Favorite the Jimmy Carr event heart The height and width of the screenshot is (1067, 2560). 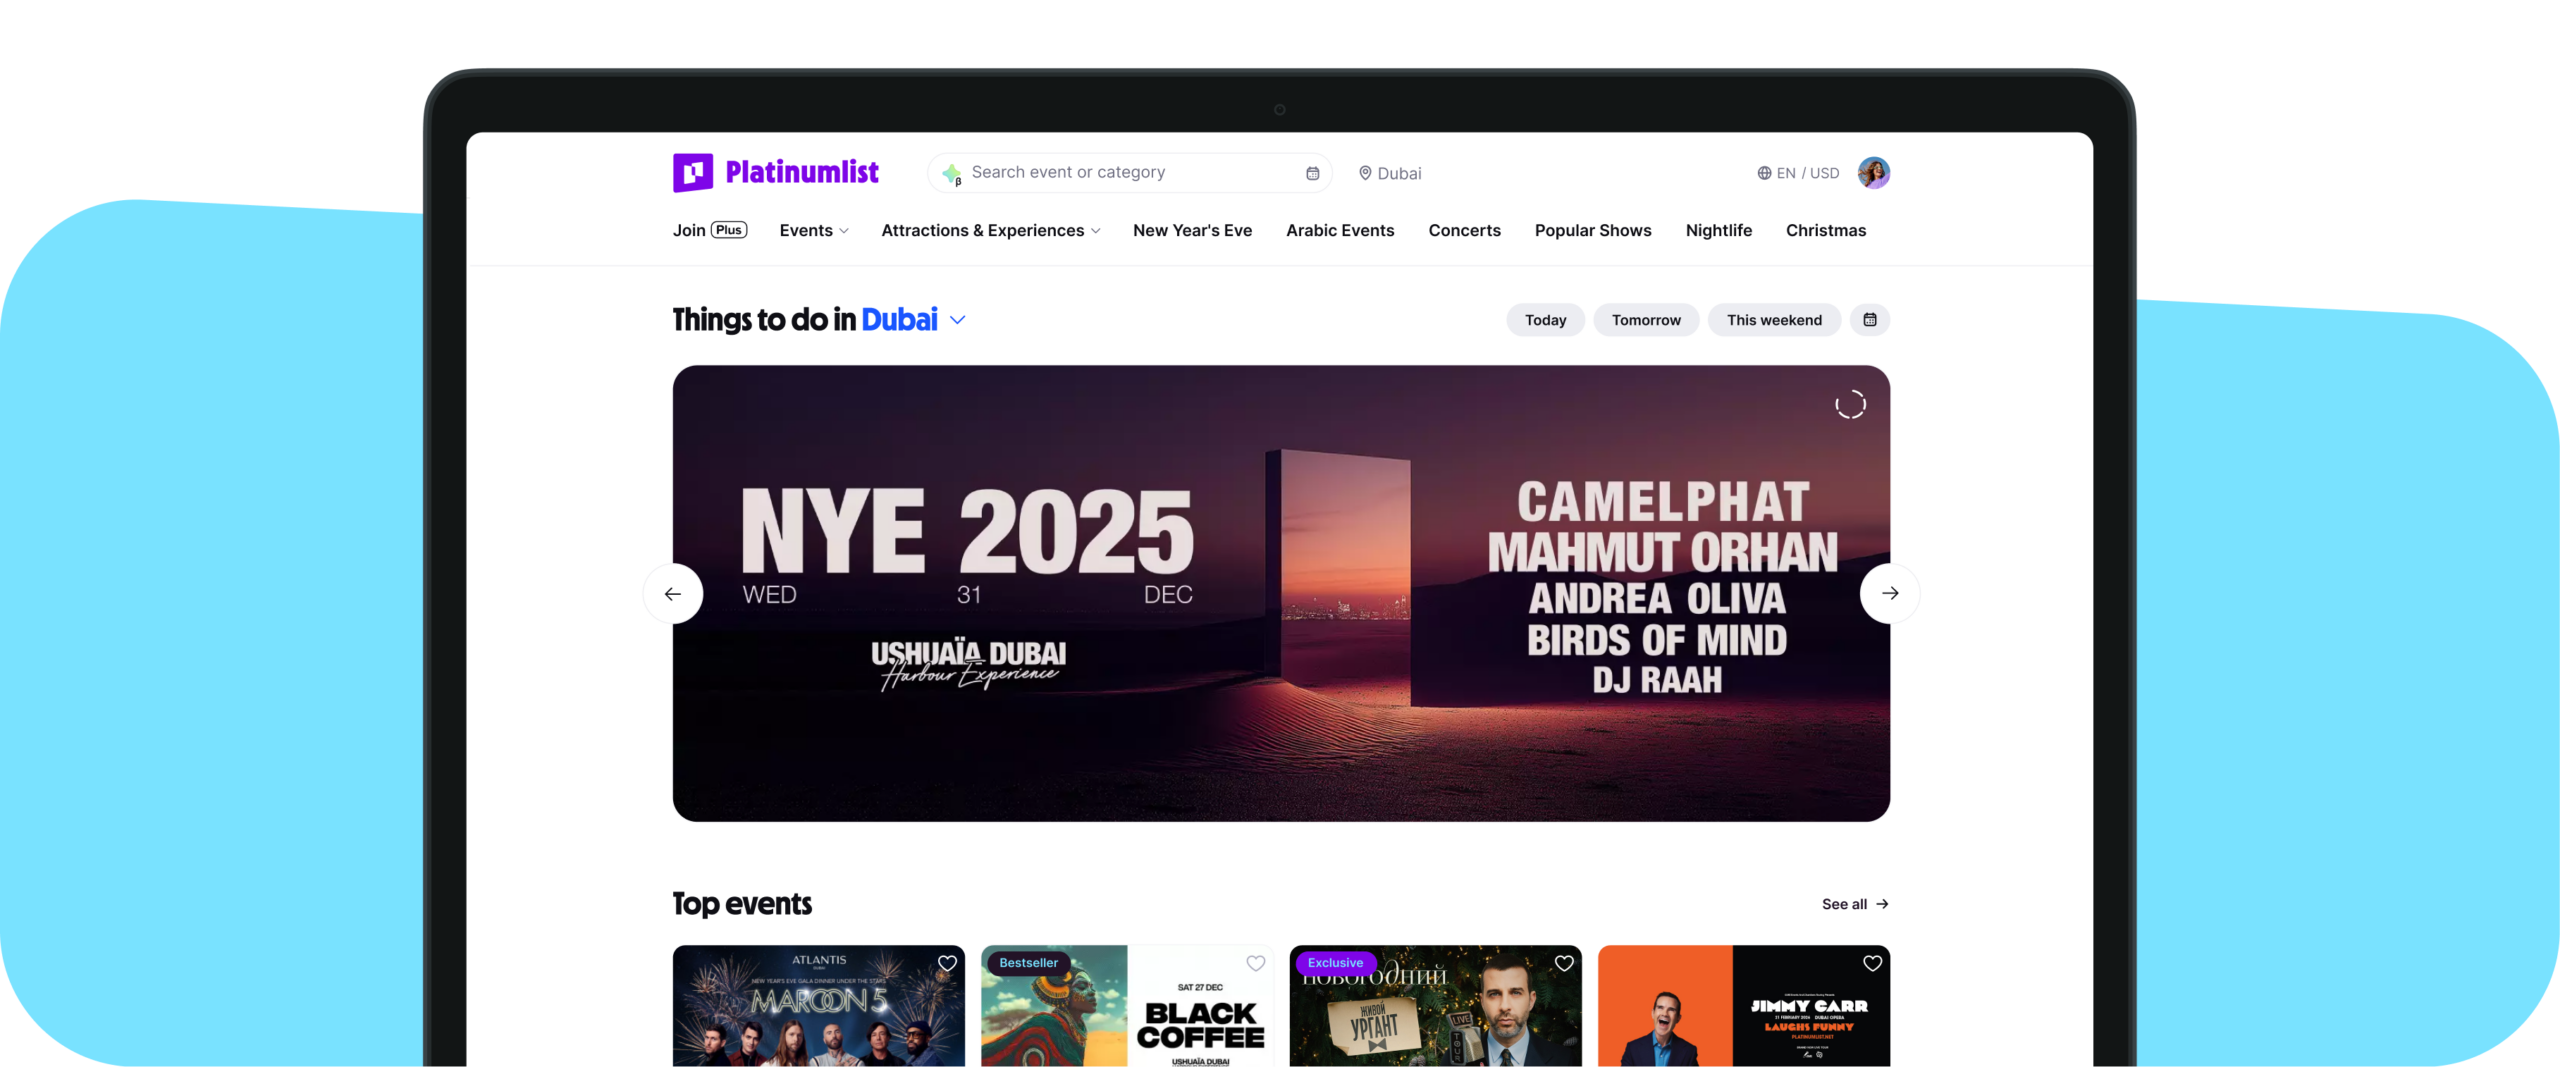click(1872, 963)
